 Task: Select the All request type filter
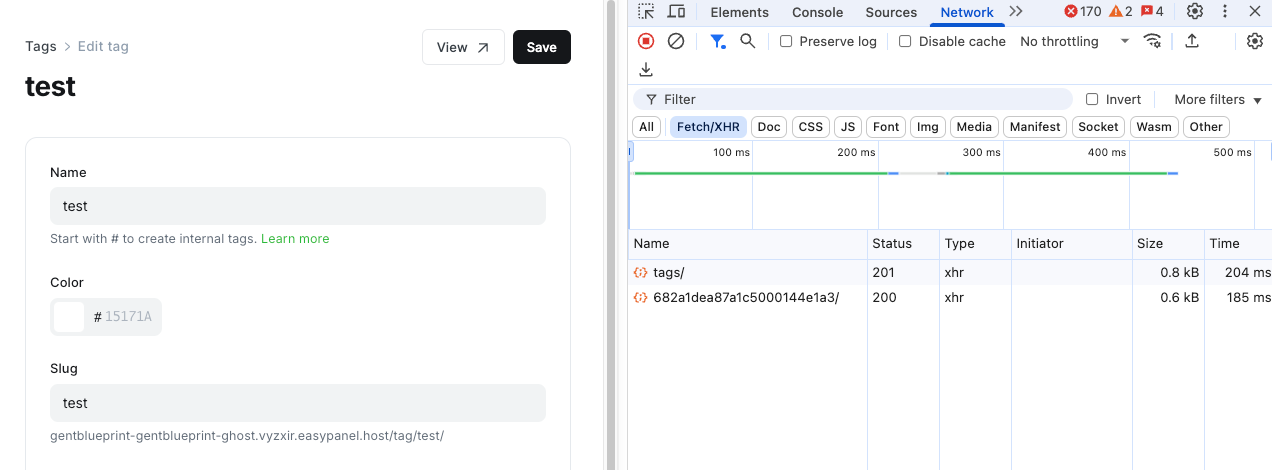point(647,127)
